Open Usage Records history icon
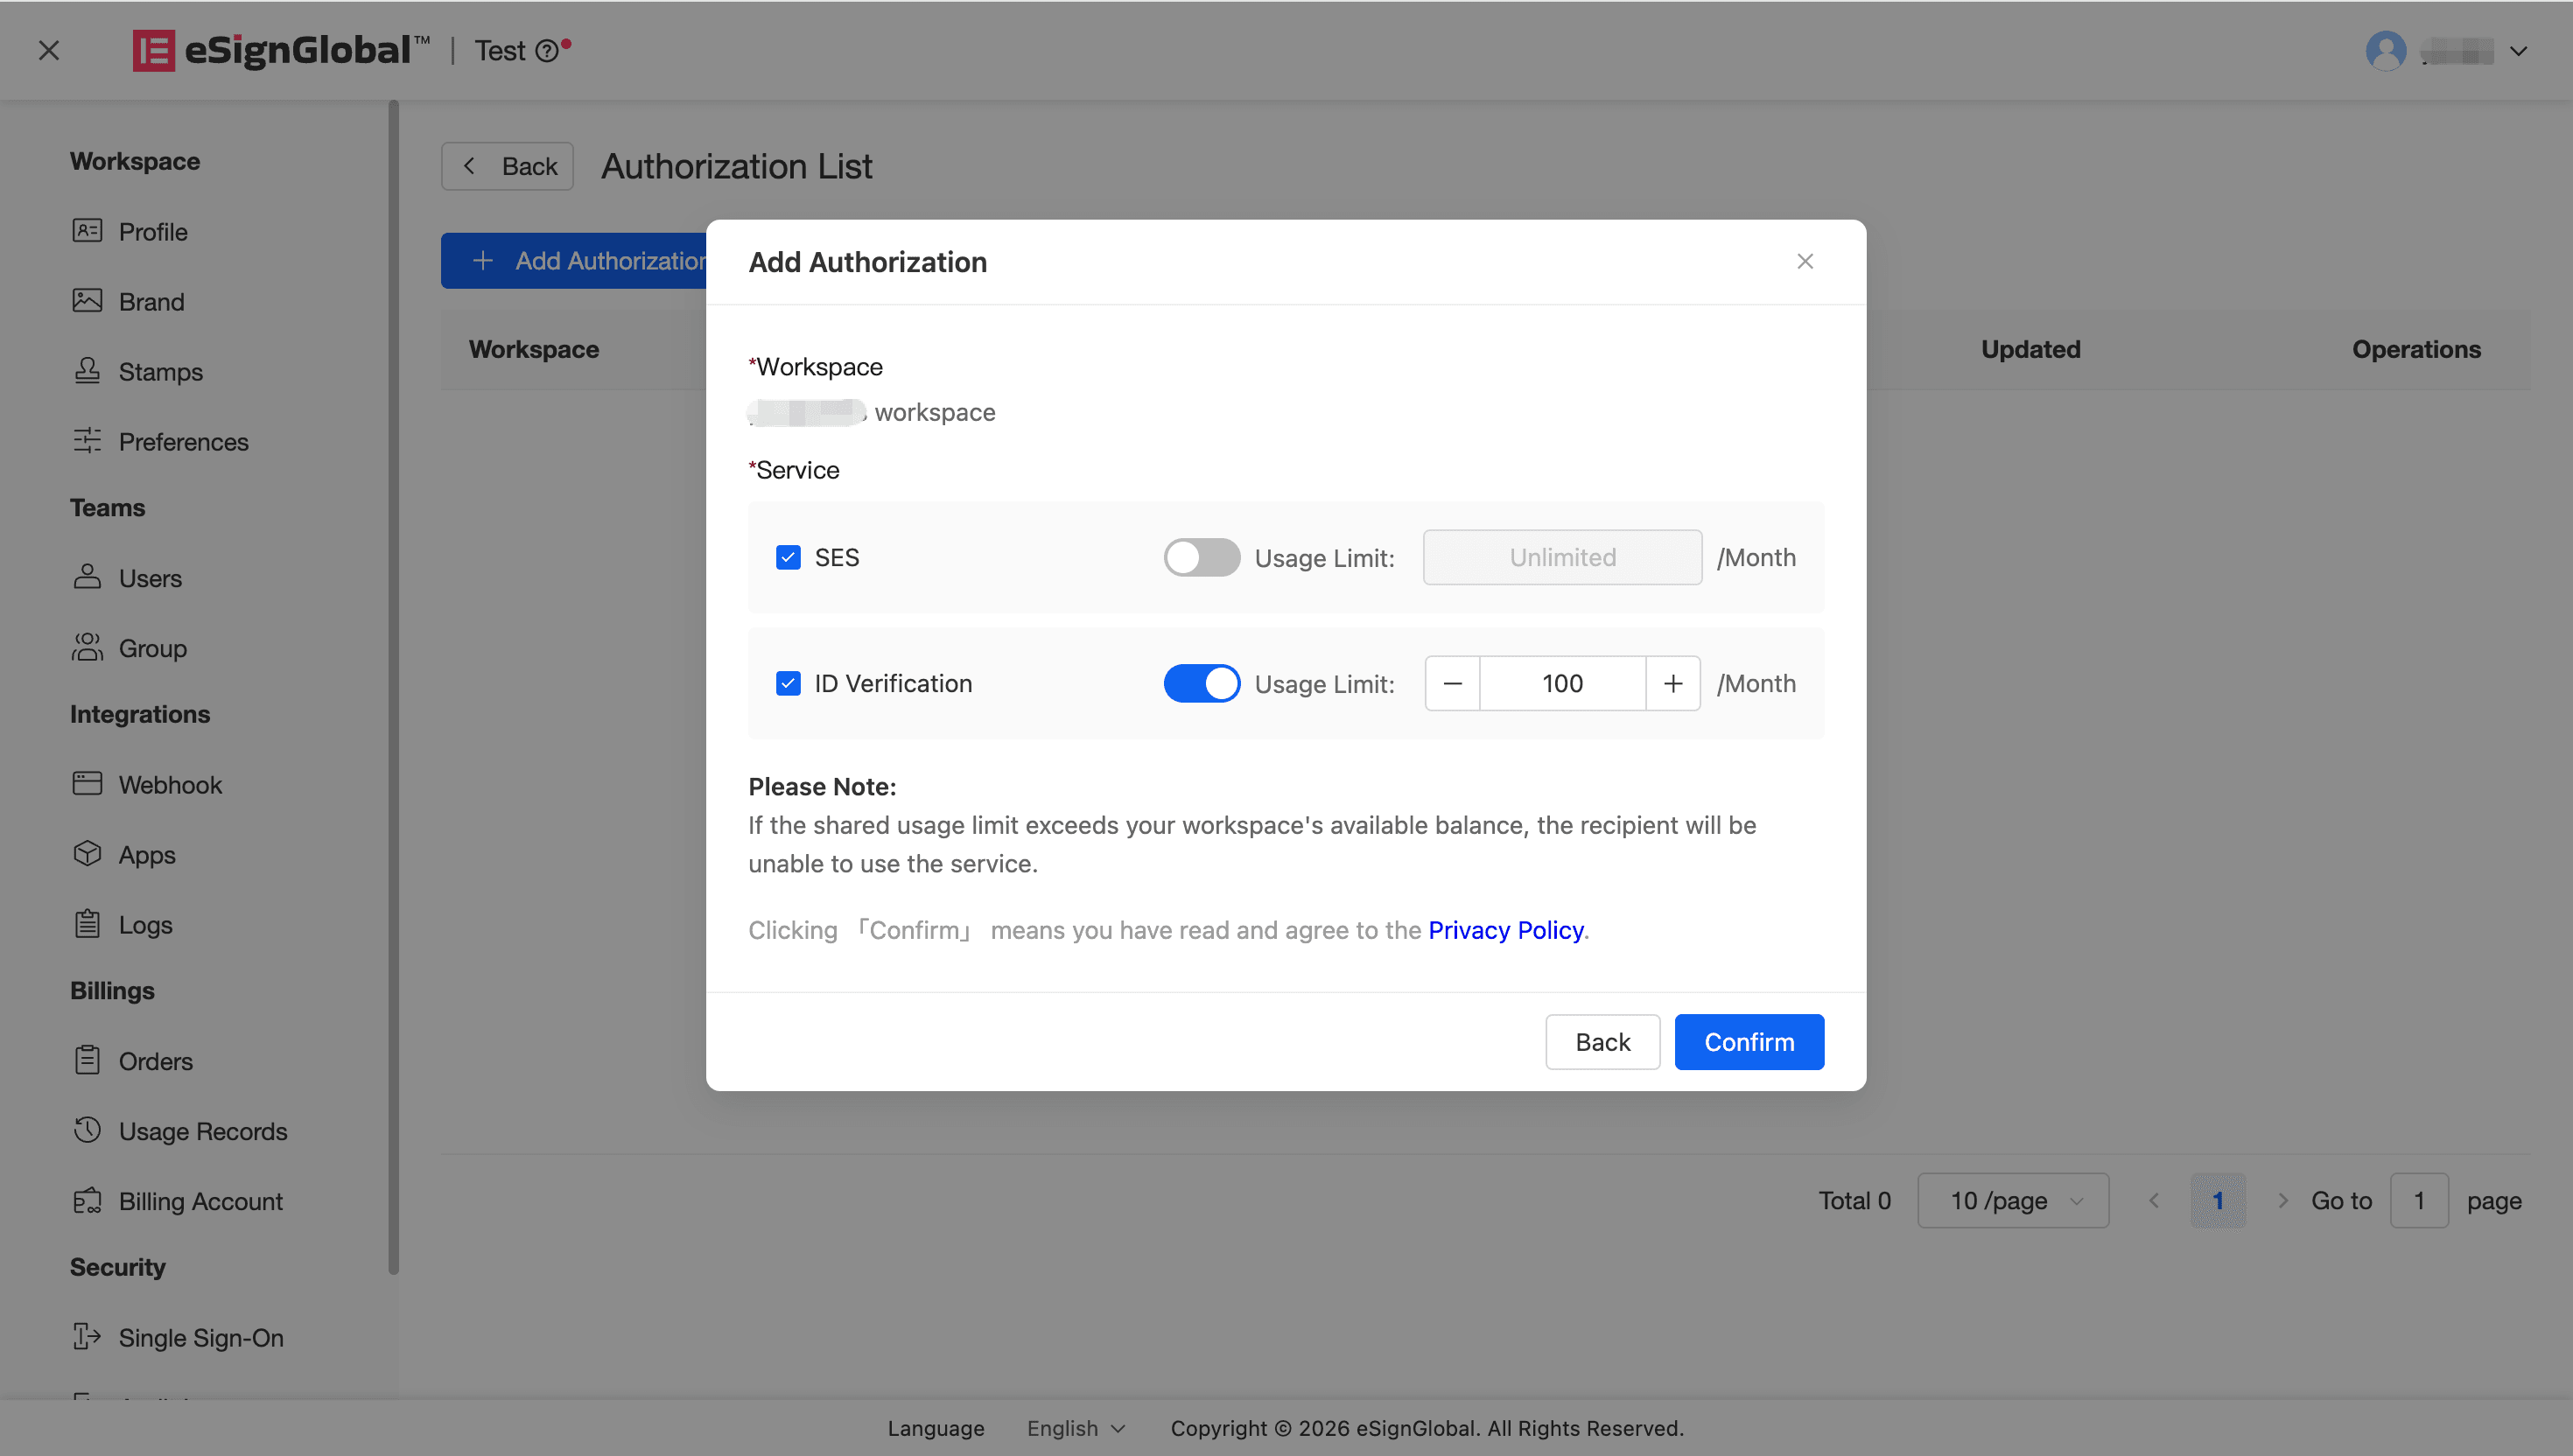 tap(87, 1130)
